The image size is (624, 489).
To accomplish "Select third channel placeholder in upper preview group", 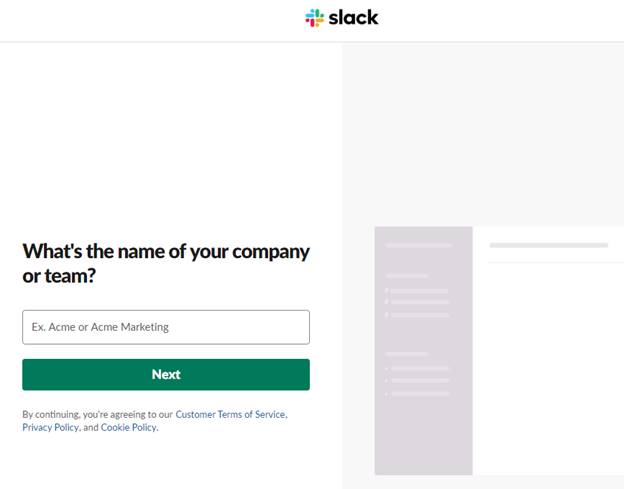I will pyautogui.click(x=419, y=315).
